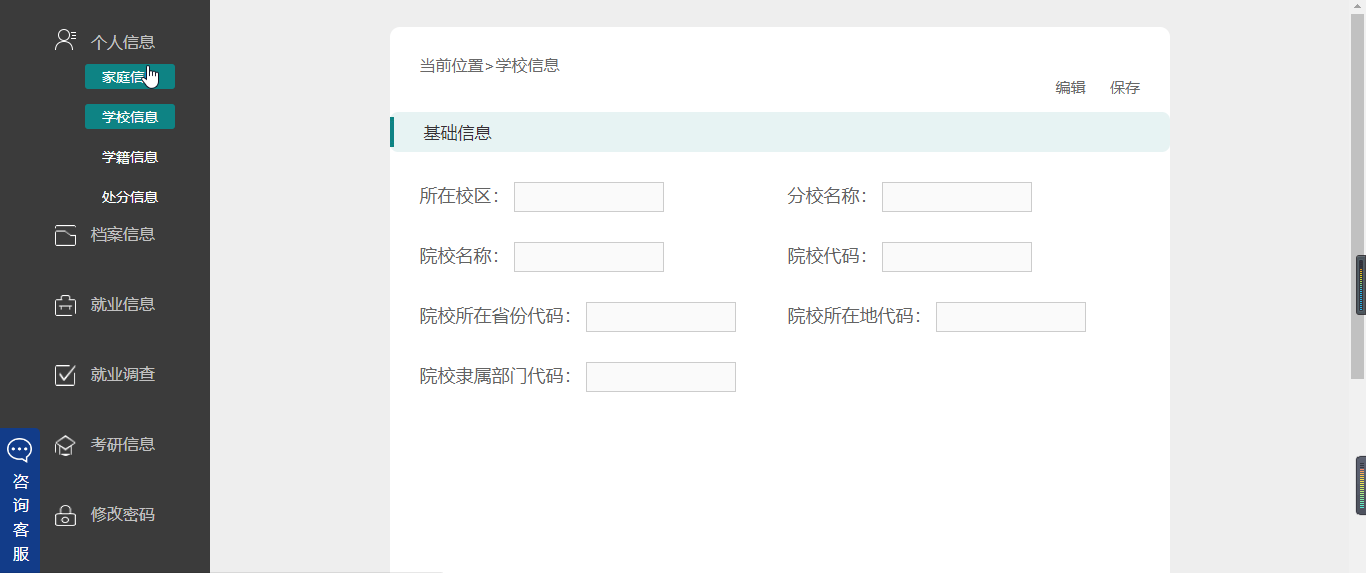This screenshot has height=573, width=1366.
Task: Click the graduation cap icon beside 考研信息
Action: 65,445
